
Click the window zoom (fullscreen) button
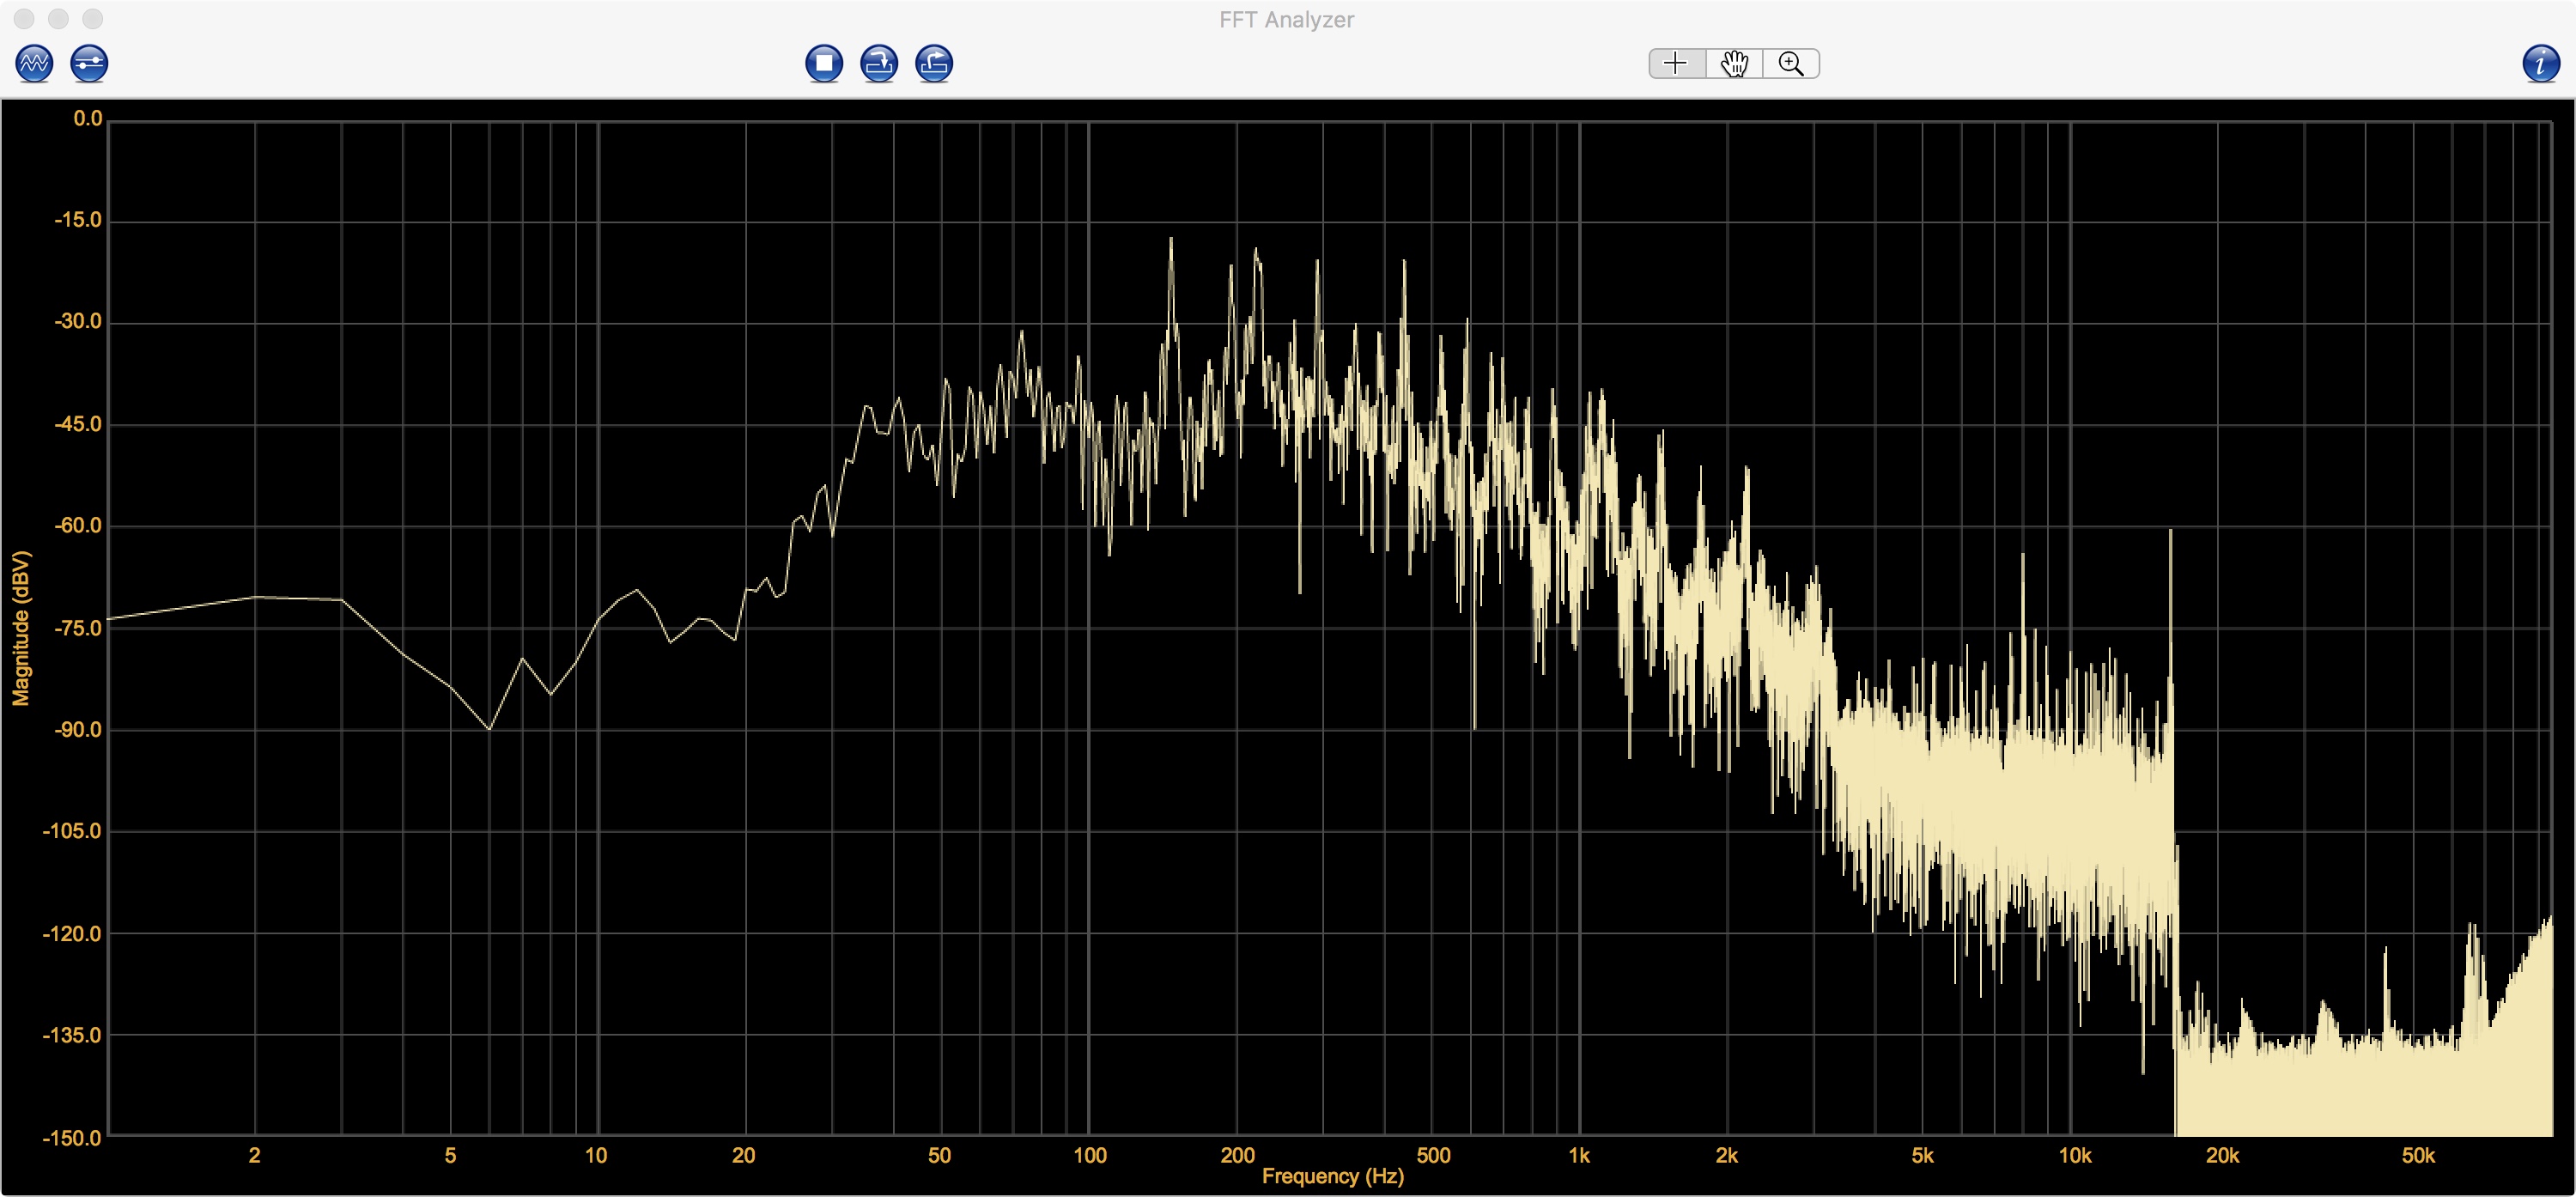[x=92, y=19]
